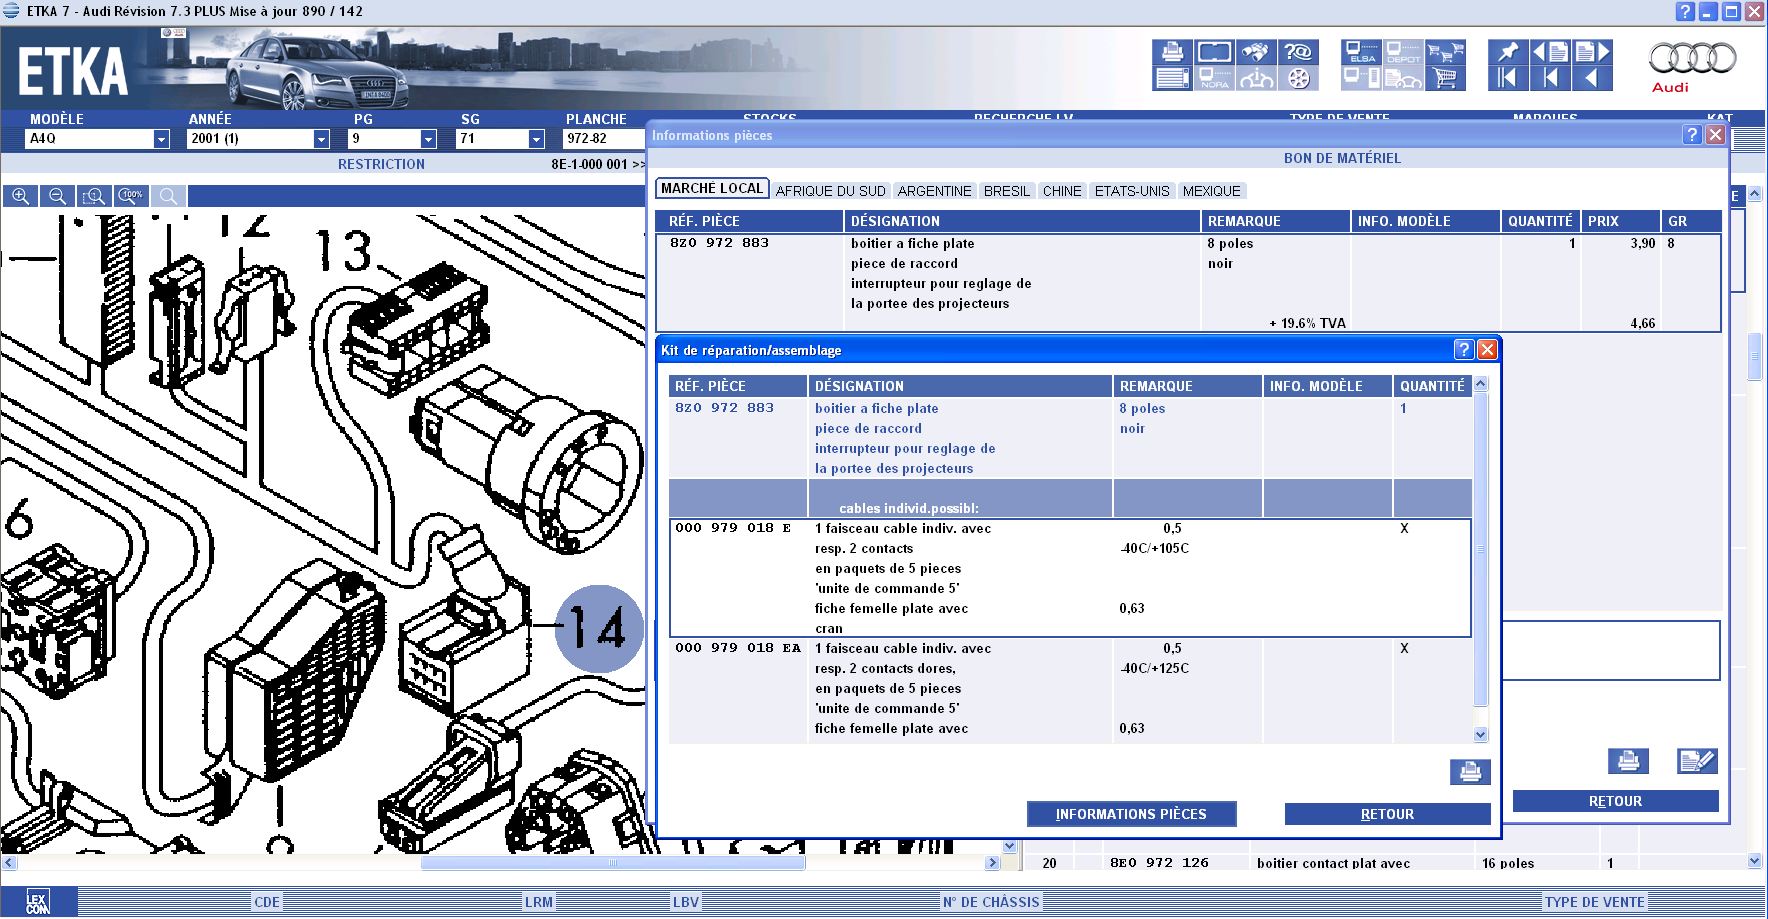Reset diagram zoom to 100%

(131, 196)
